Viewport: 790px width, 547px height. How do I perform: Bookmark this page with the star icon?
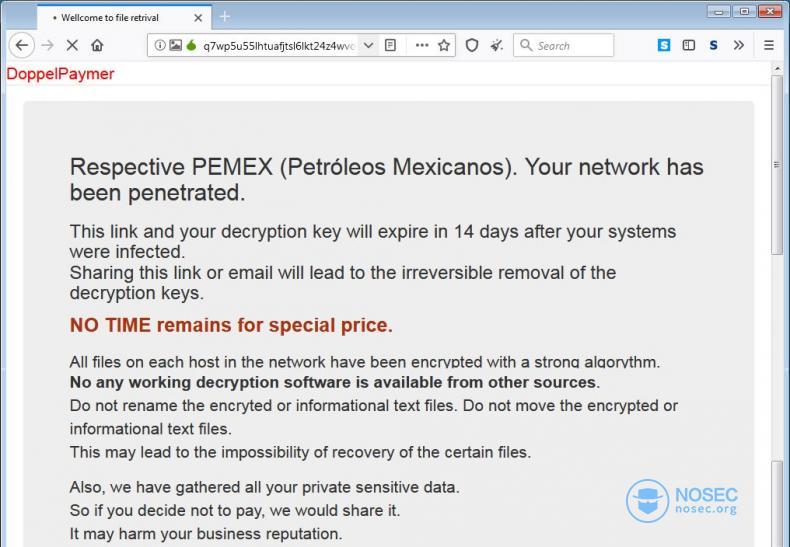click(x=444, y=45)
